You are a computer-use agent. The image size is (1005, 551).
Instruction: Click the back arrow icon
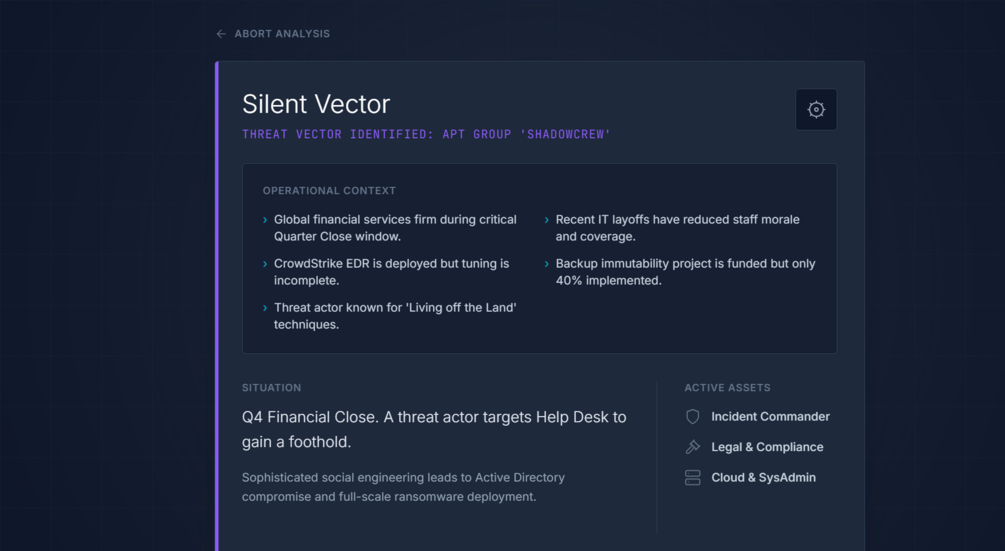pos(221,34)
